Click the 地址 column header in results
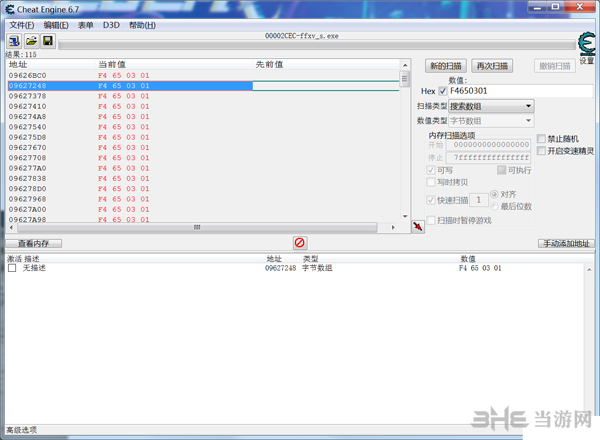Screen dimensions: 600x440 pyautogui.click(x=51, y=64)
